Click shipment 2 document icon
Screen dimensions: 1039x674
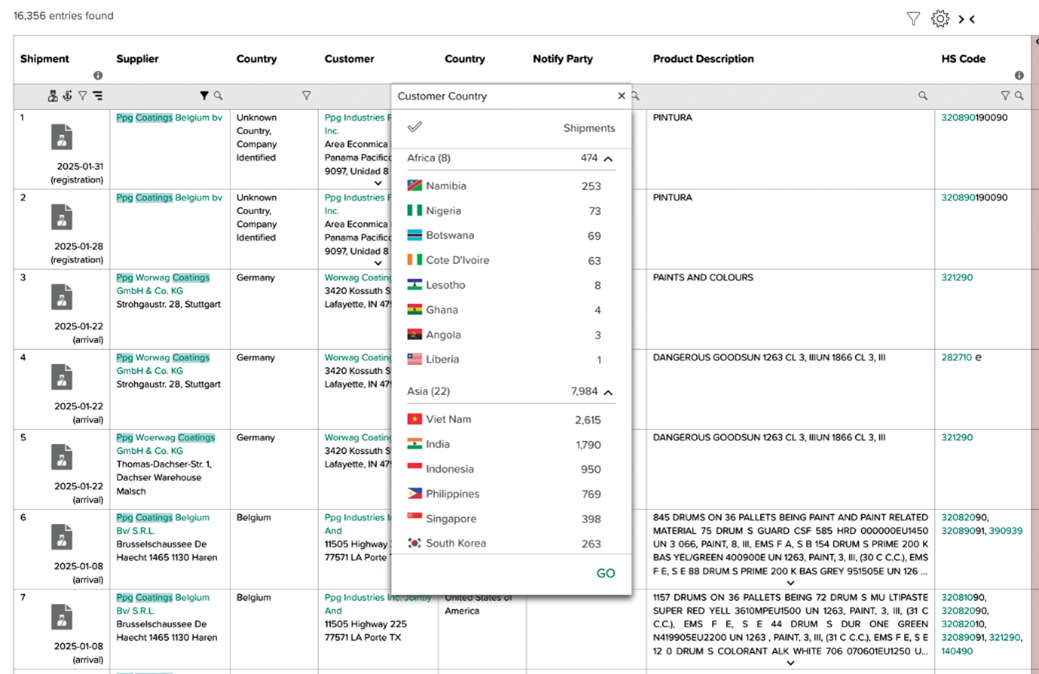tap(62, 217)
